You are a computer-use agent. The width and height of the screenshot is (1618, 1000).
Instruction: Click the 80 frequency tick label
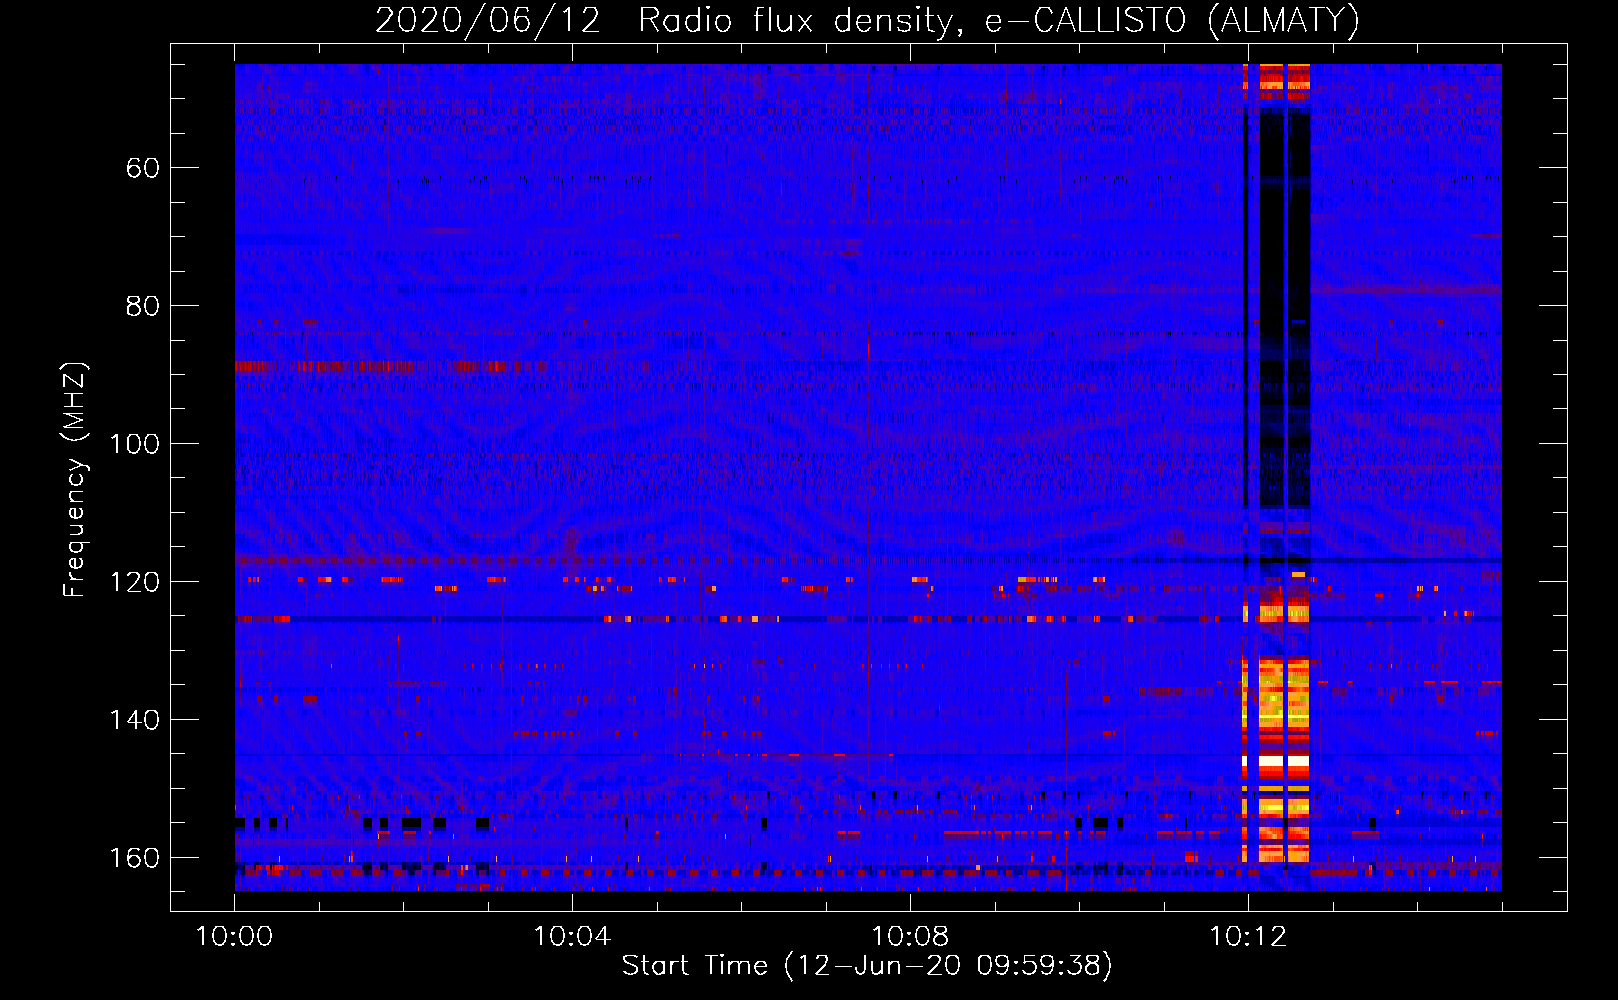coord(143,305)
